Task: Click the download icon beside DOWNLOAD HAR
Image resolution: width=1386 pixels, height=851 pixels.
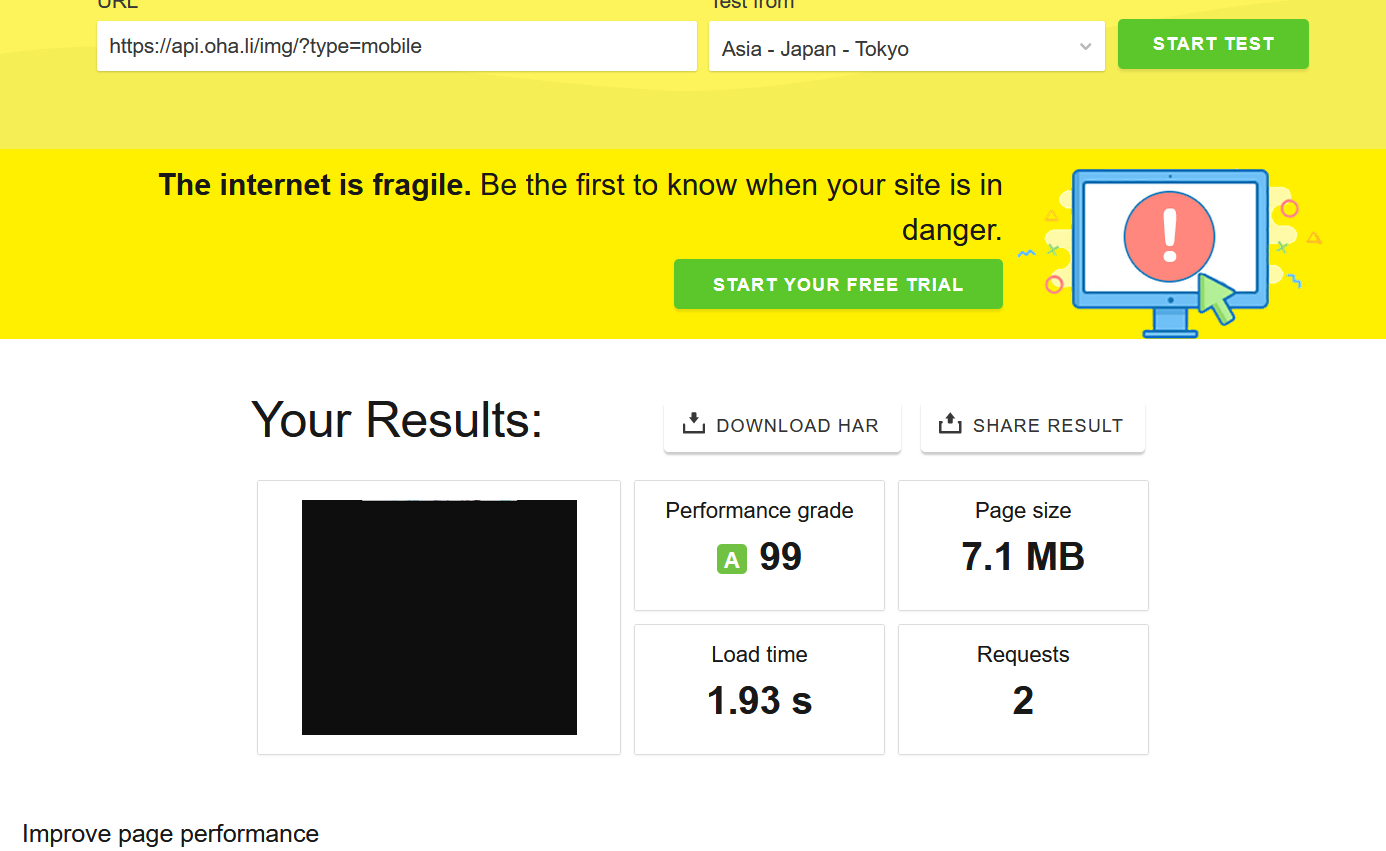Action: tap(693, 424)
